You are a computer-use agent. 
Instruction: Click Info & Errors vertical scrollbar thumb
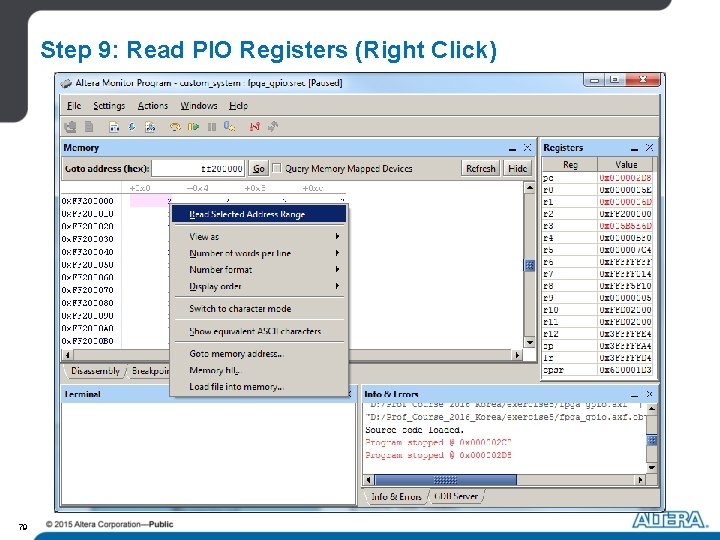652,440
